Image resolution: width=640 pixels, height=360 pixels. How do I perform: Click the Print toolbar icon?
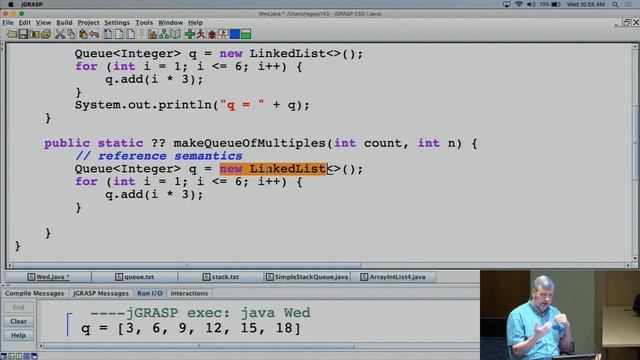click(46, 34)
